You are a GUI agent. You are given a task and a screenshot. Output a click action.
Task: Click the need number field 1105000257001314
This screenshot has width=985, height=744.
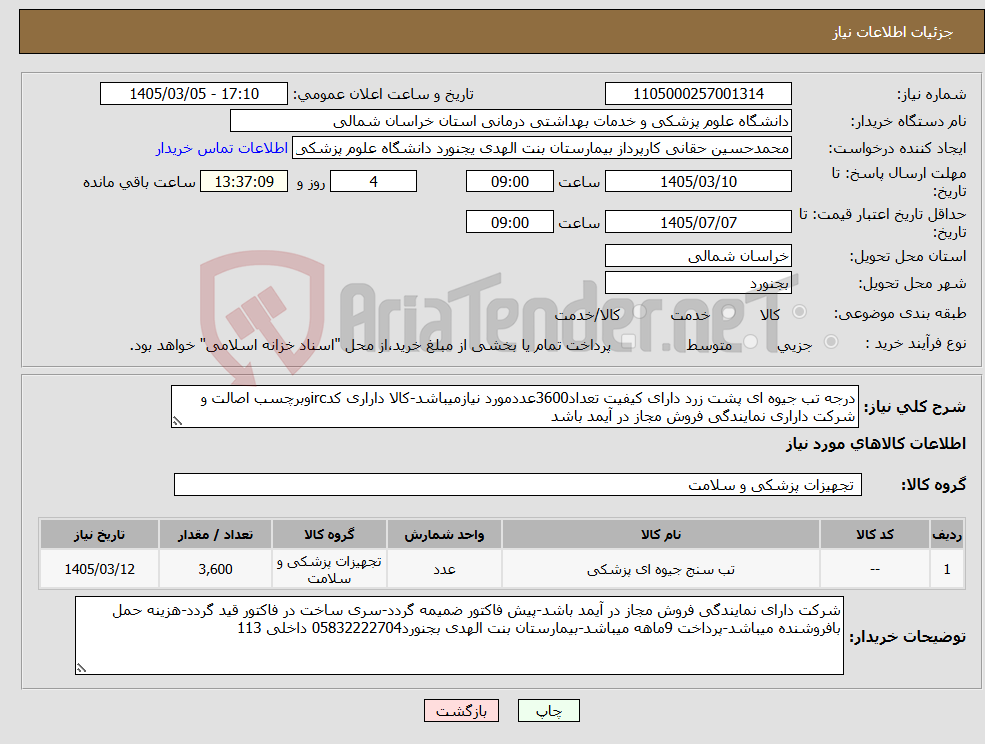(698, 94)
